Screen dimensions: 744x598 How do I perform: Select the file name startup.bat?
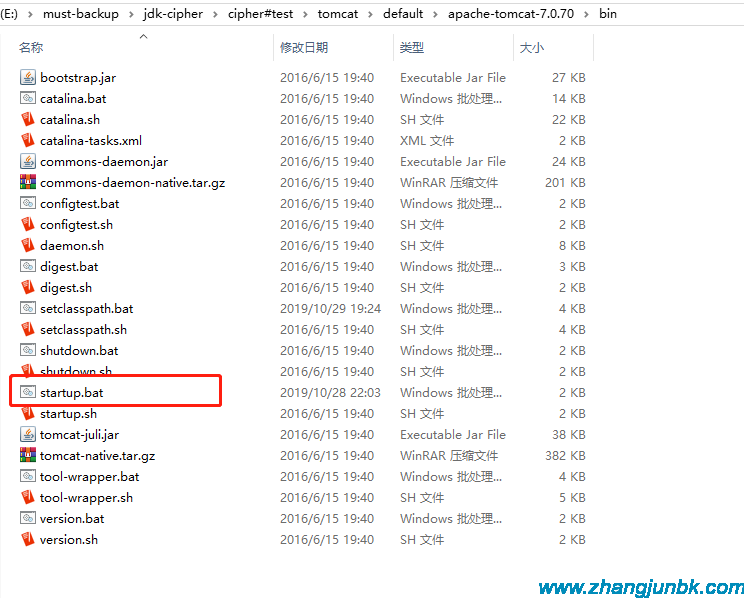pyautogui.click(x=72, y=392)
